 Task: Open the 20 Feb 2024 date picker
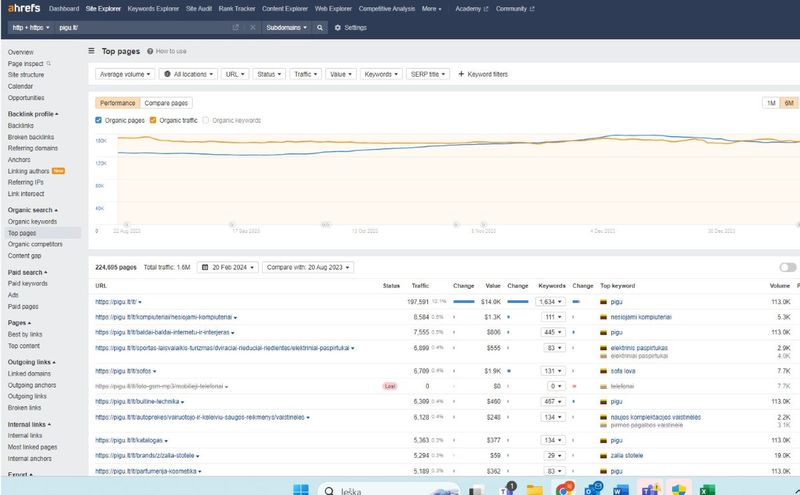(228, 267)
